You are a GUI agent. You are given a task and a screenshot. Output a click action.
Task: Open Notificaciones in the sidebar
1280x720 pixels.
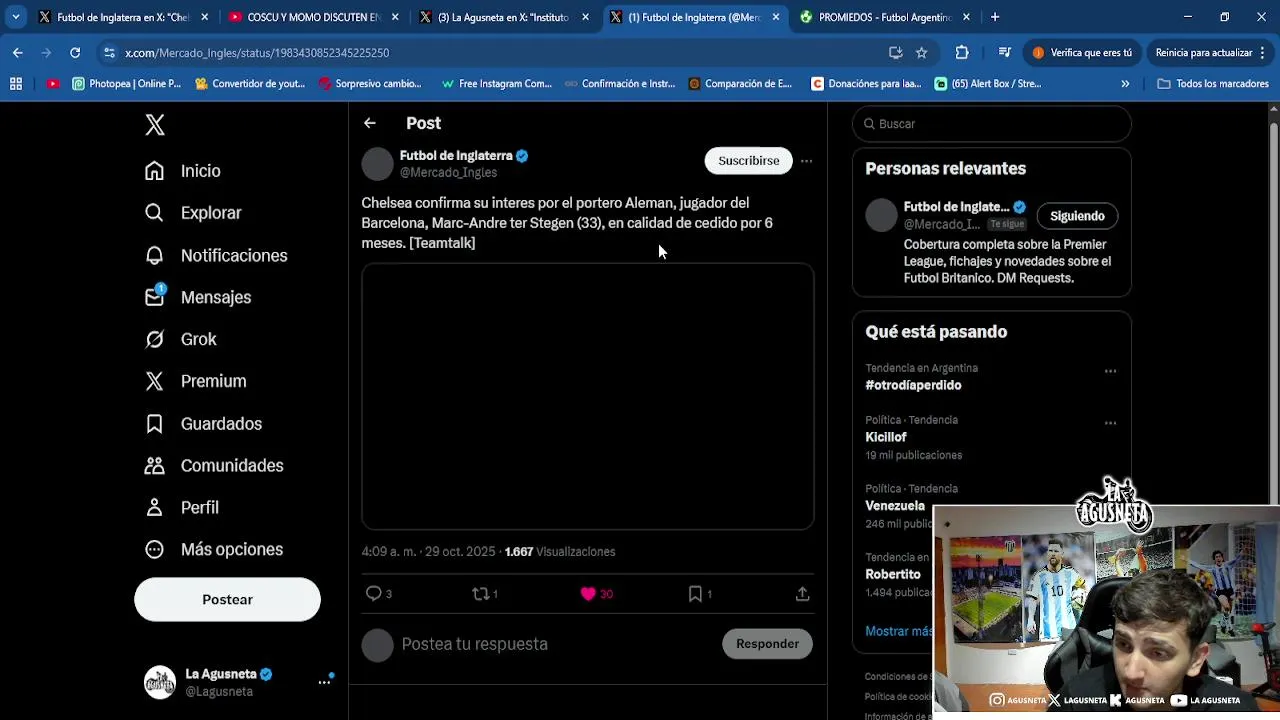point(215,255)
